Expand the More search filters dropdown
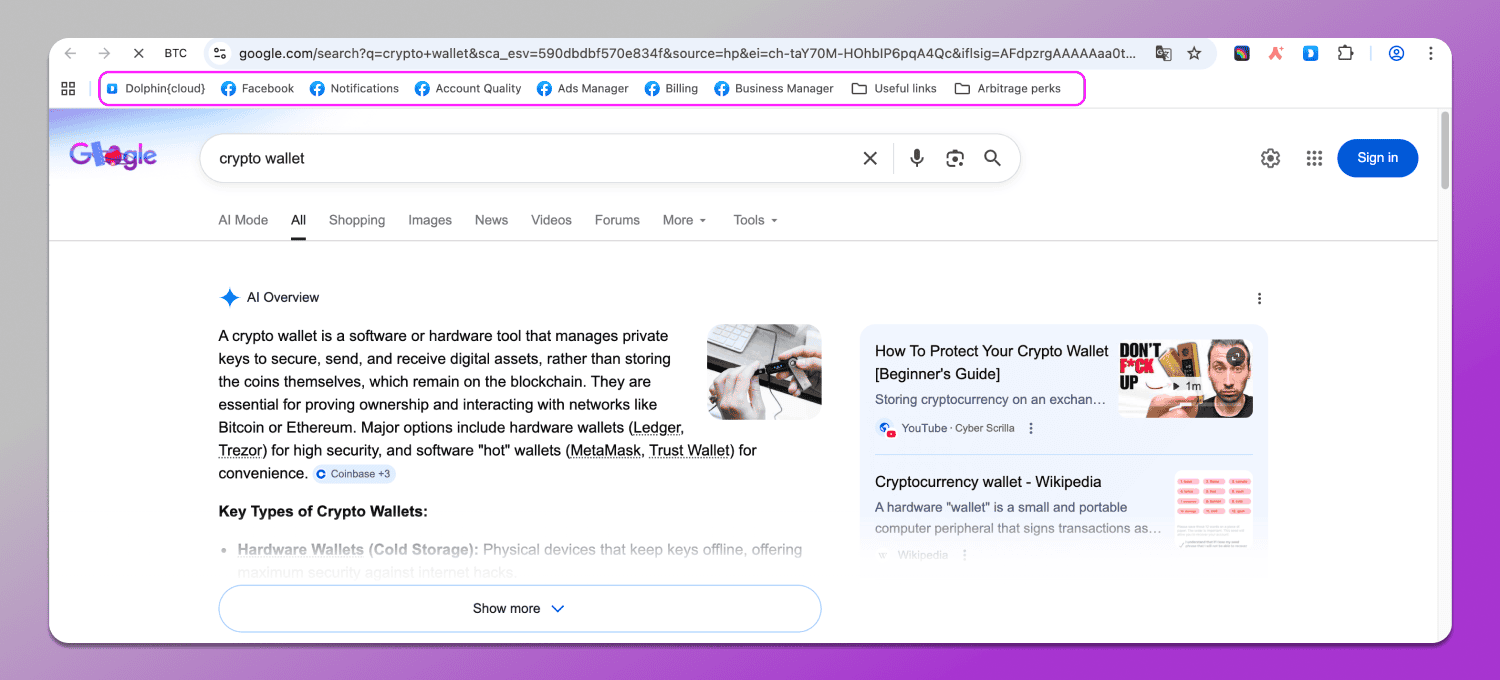Screen dimensions: 1500x680 click(684, 220)
